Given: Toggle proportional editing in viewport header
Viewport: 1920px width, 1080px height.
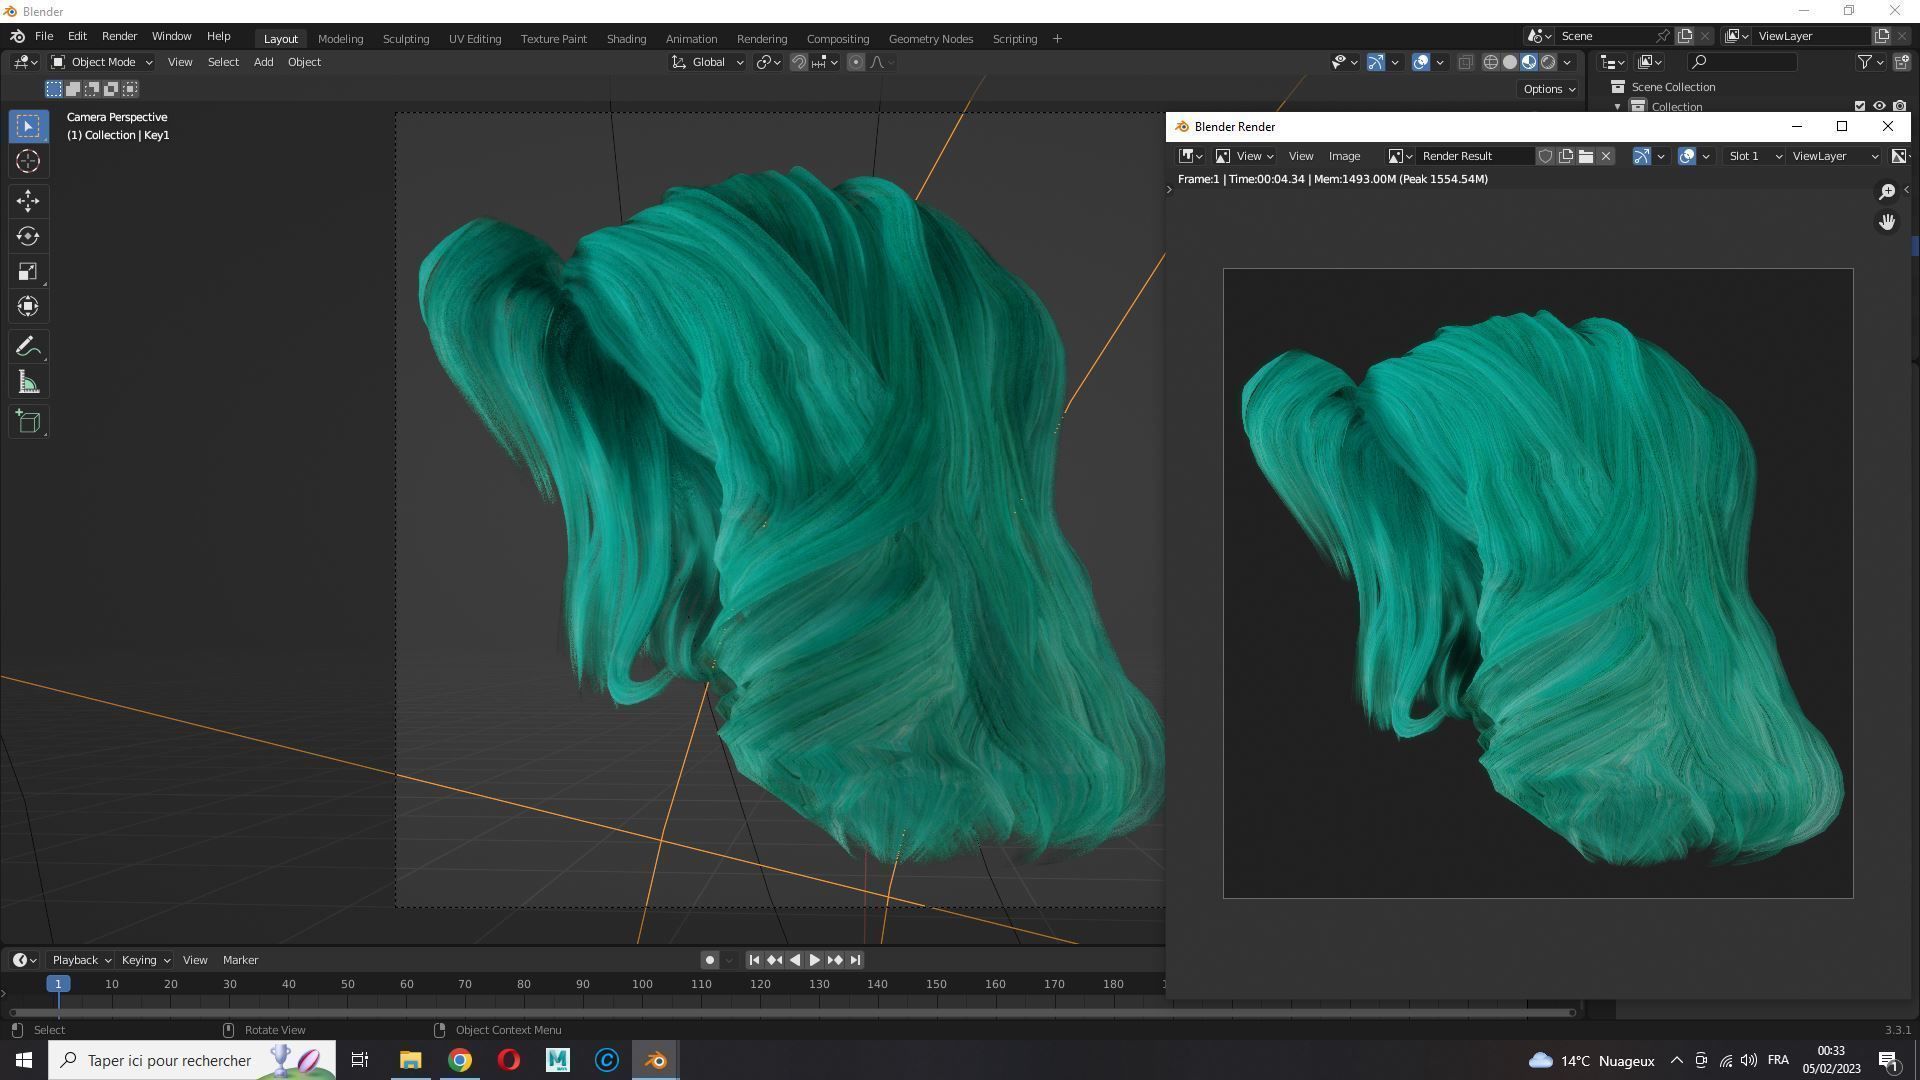Looking at the screenshot, I should click(x=856, y=62).
